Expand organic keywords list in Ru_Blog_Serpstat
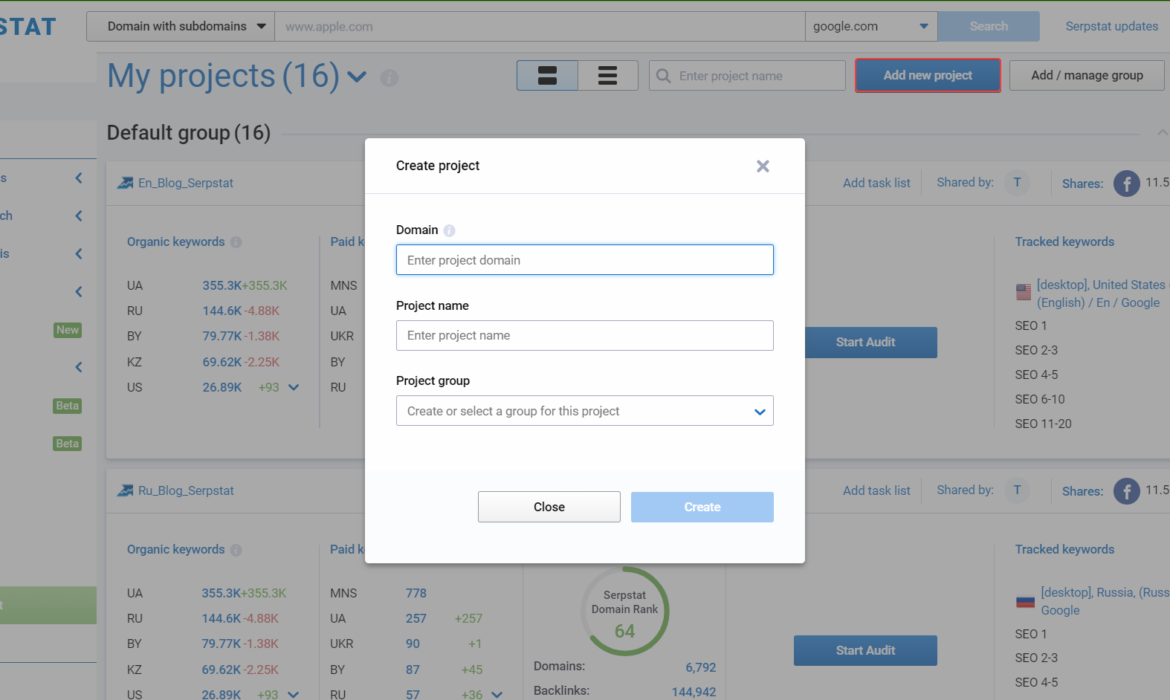 pyautogui.click(x=293, y=695)
